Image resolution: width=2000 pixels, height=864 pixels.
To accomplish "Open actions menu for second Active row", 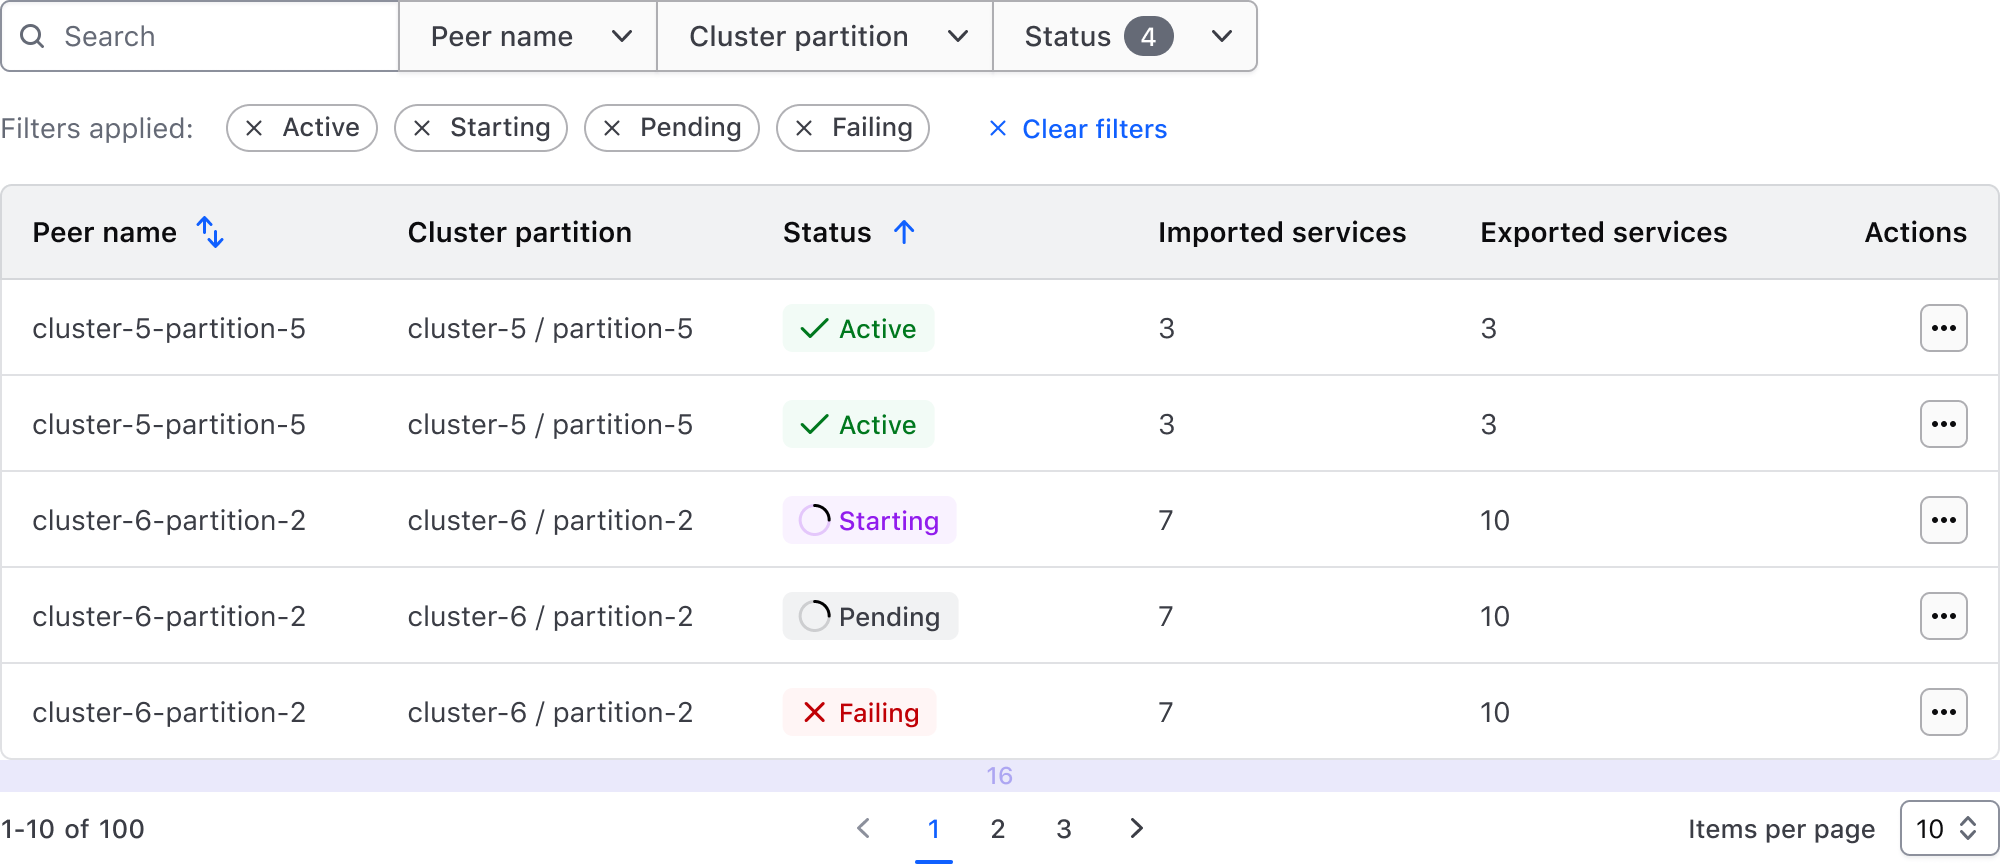I will click(1943, 424).
